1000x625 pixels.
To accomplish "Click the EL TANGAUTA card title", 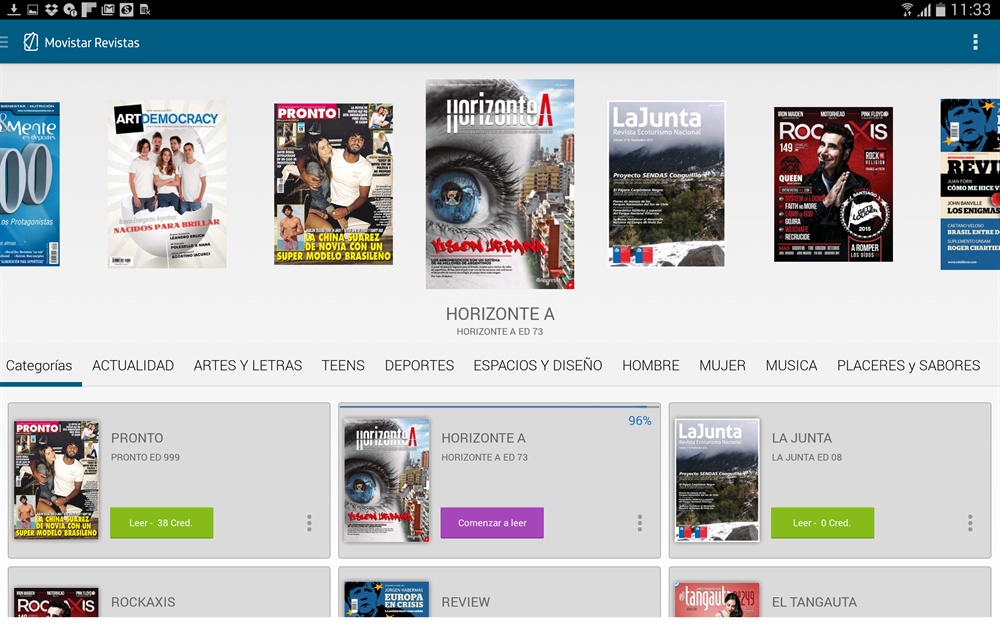I will pyautogui.click(x=814, y=602).
